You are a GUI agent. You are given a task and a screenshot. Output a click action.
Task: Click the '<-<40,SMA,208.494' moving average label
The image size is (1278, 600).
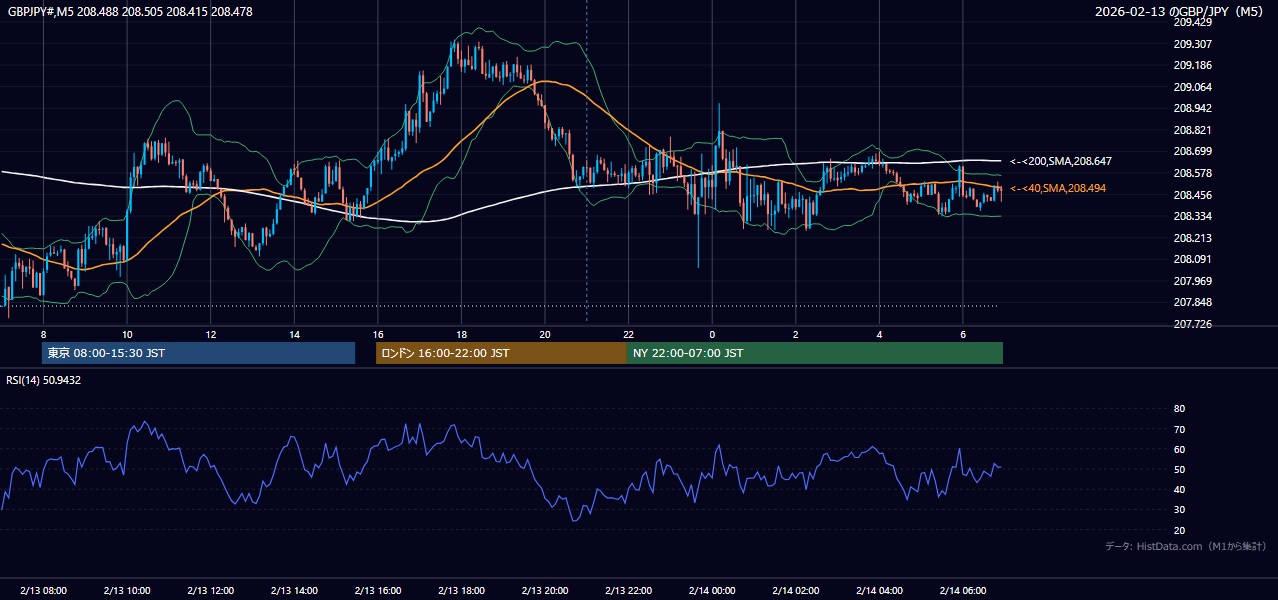(x=1058, y=188)
